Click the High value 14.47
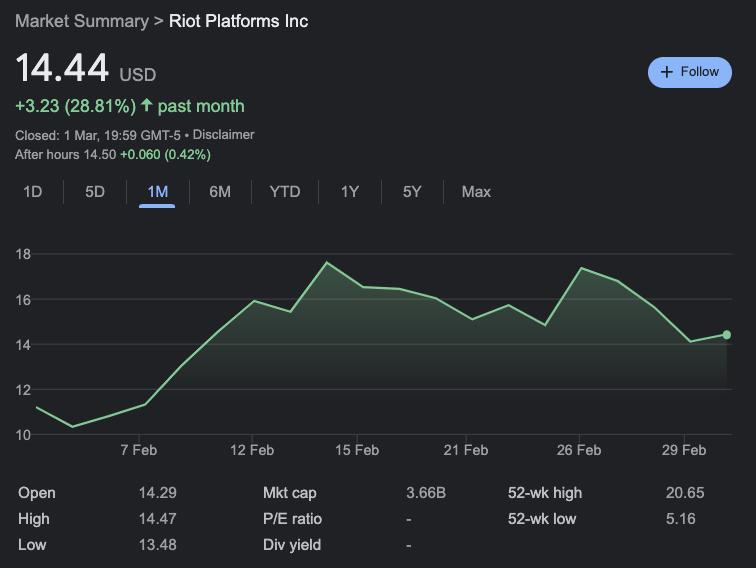 point(158,519)
